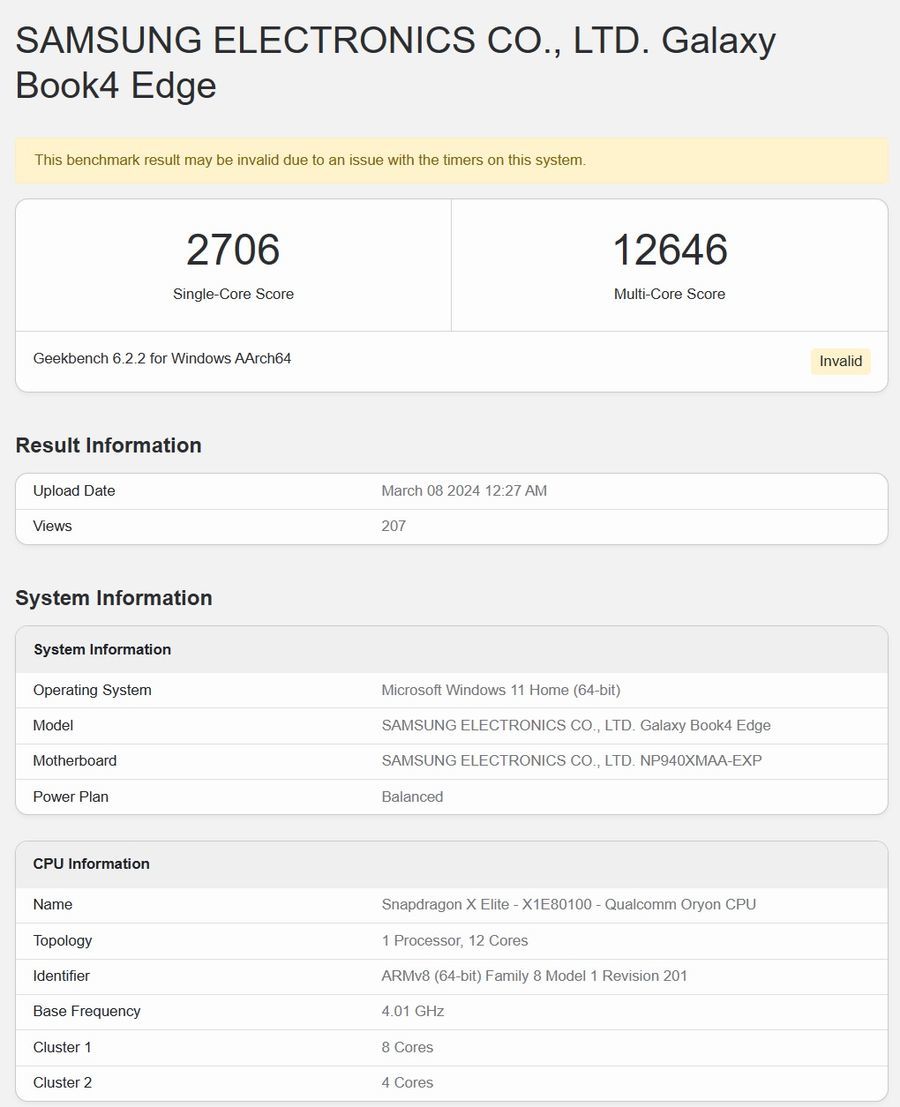900x1107 pixels.
Task: Click the topology value 1 Processor, 12 Cores
Action: pyautogui.click(x=454, y=941)
